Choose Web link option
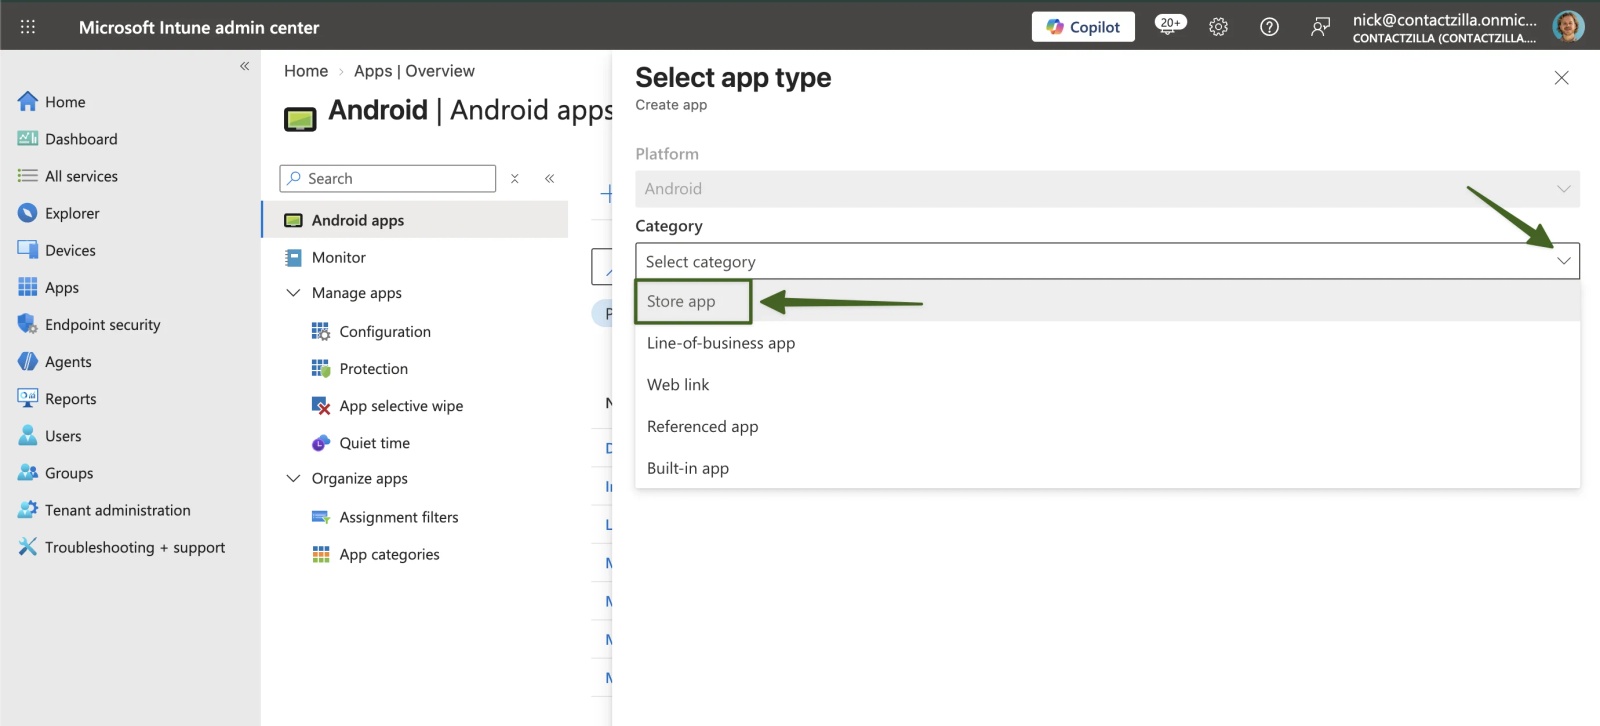1600x726 pixels. (x=1107, y=385)
